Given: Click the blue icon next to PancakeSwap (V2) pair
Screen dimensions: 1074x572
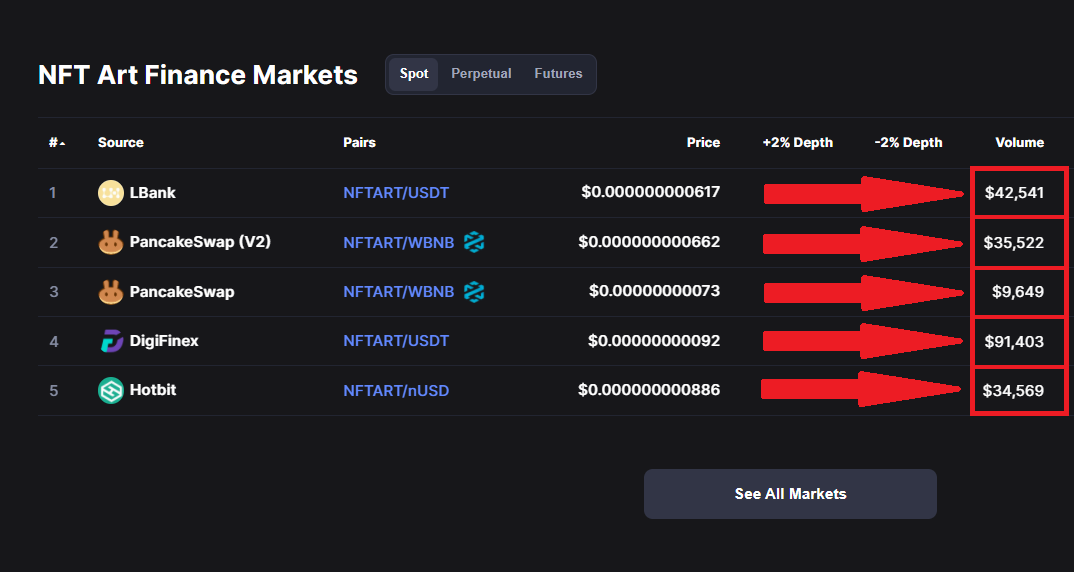Looking at the screenshot, I should tap(474, 242).
